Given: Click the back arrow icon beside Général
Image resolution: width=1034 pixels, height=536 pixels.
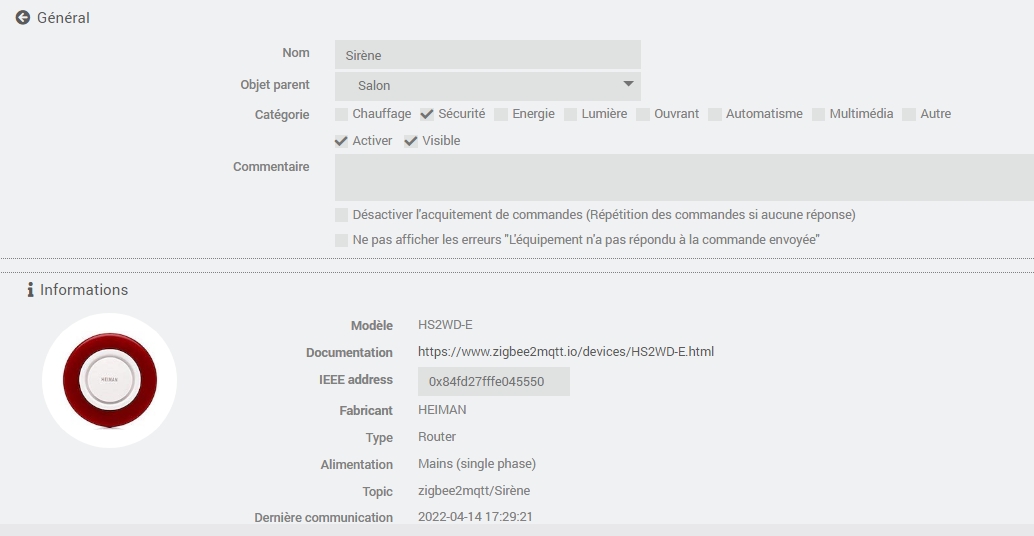Looking at the screenshot, I should tap(22, 18).
